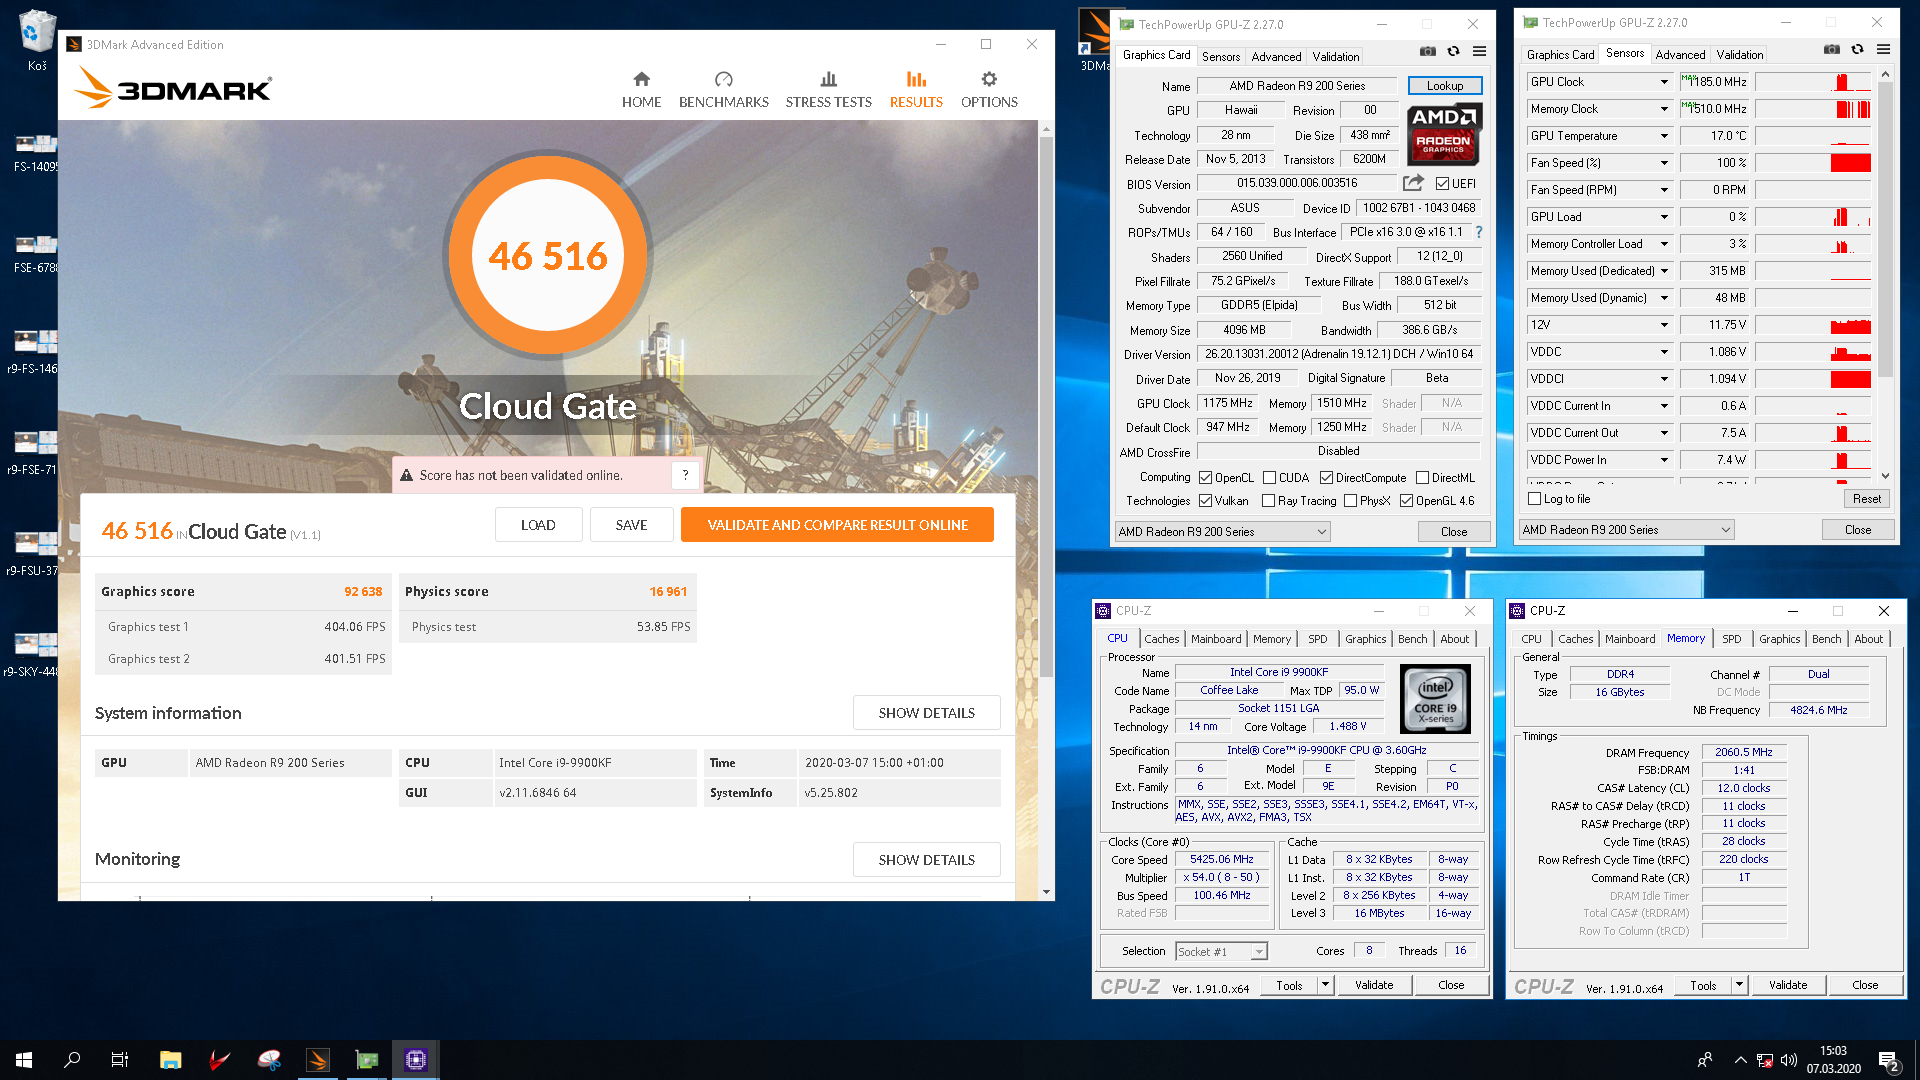1920x1080 pixels.
Task: Switch to 3DMark taskbar icon
Action: point(318,1060)
